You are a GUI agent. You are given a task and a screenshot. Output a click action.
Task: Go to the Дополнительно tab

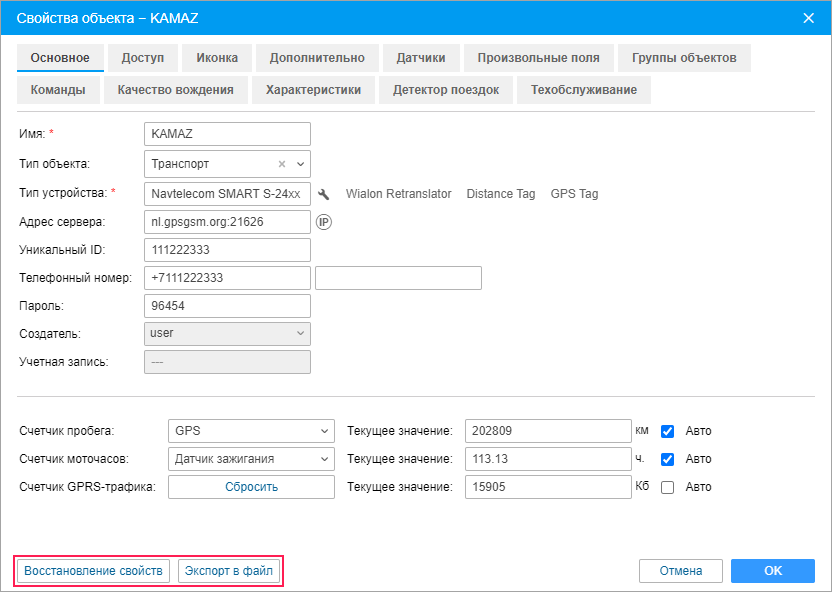pos(317,58)
